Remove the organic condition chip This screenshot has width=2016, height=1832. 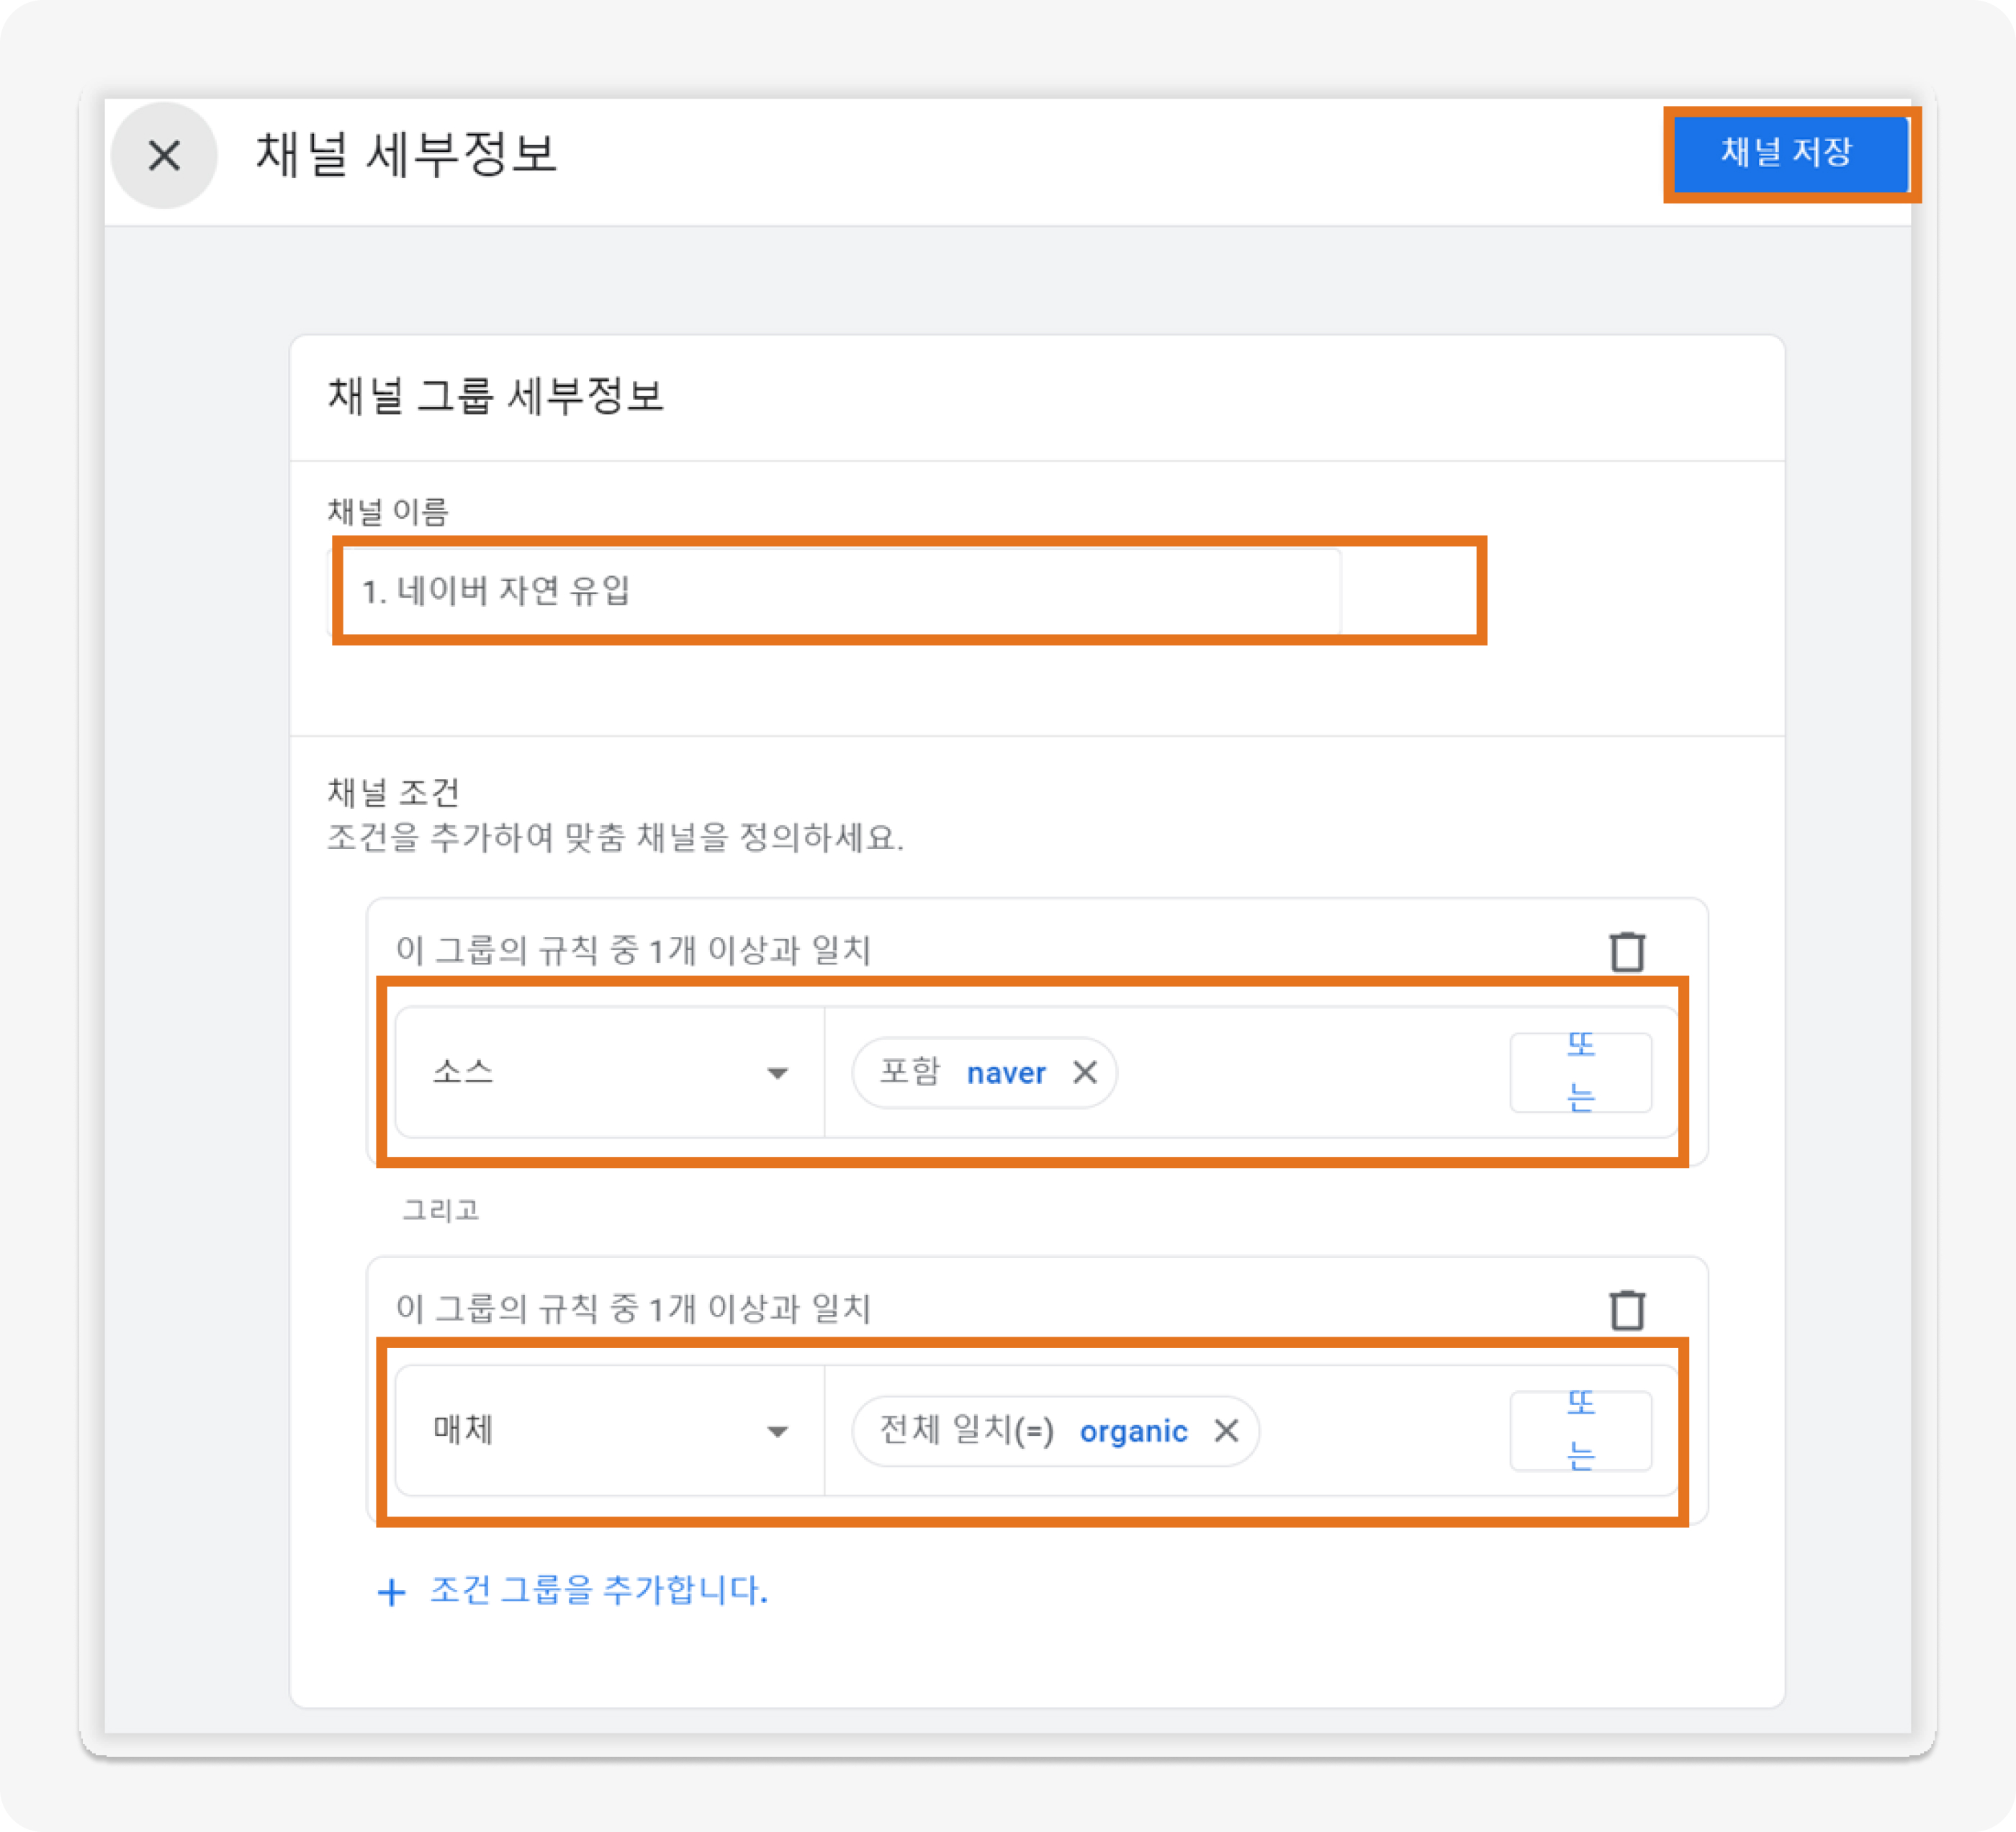coord(1227,1431)
